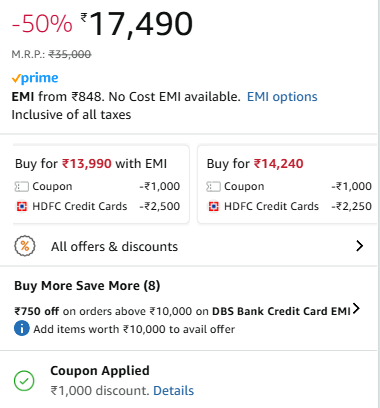Image resolution: width=380 pixels, height=408 pixels.
Task: Click the percent offers badge icon
Action: [x=25, y=246]
